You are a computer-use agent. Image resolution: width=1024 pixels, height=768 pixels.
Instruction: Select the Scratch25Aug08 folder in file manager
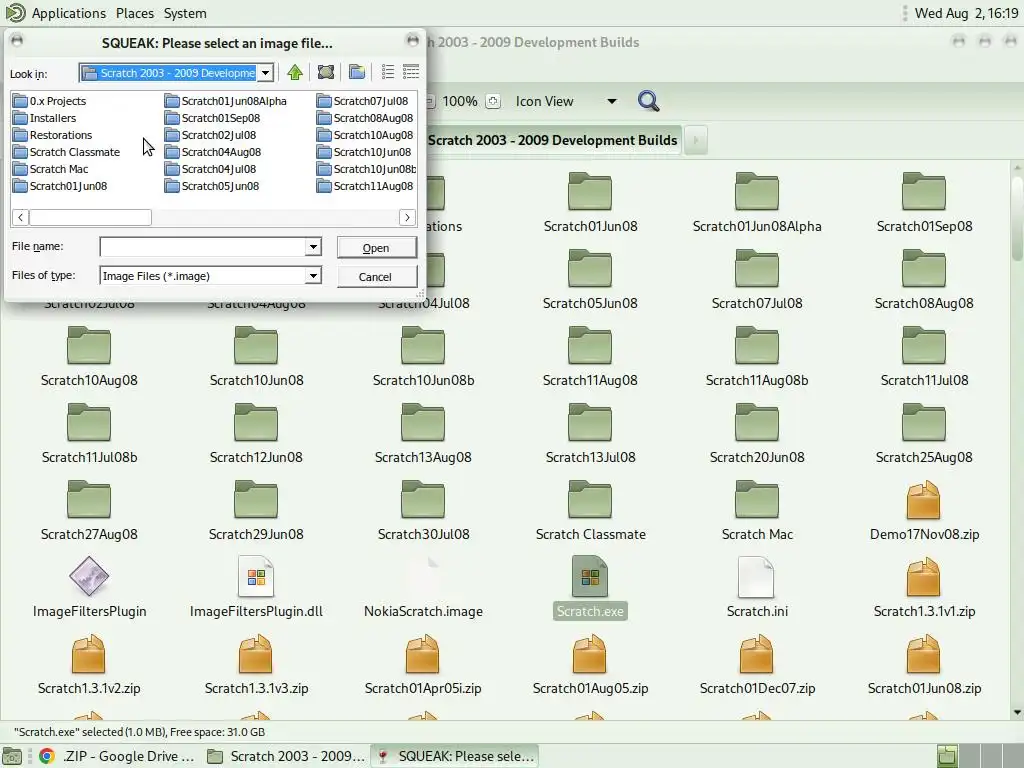point(924,434)
